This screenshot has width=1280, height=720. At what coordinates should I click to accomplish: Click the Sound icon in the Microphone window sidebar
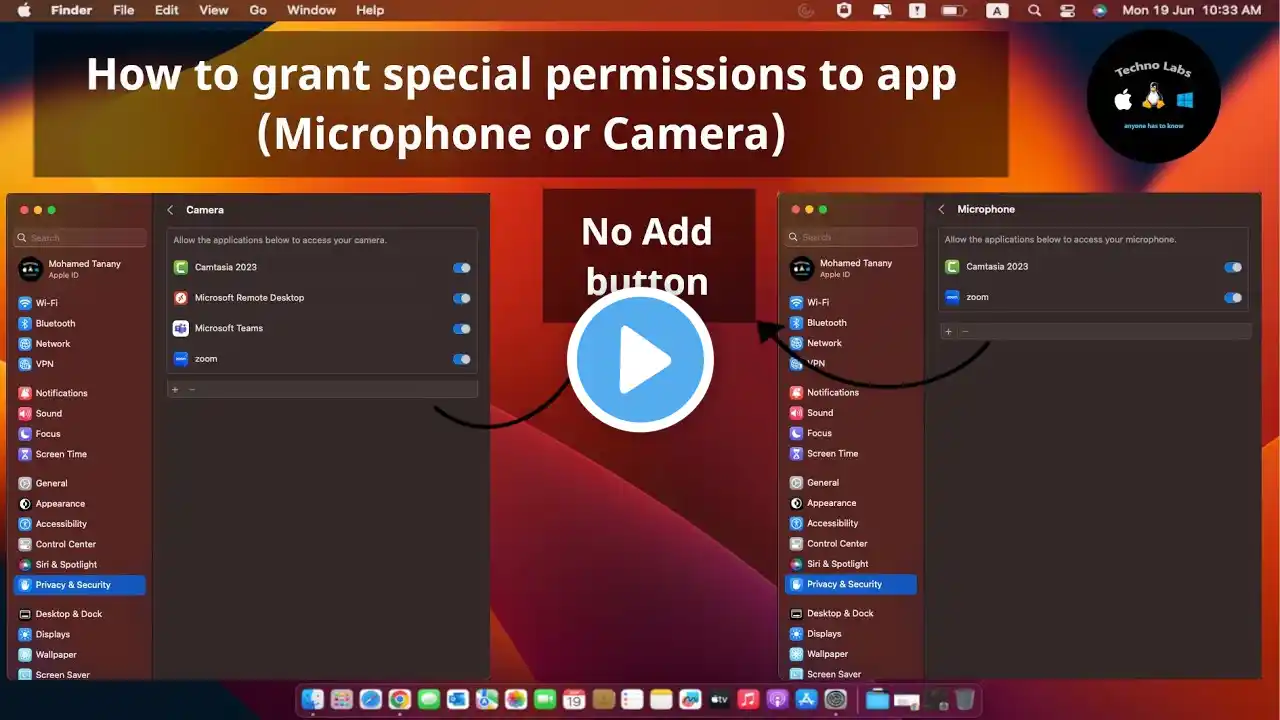point(796,413)
